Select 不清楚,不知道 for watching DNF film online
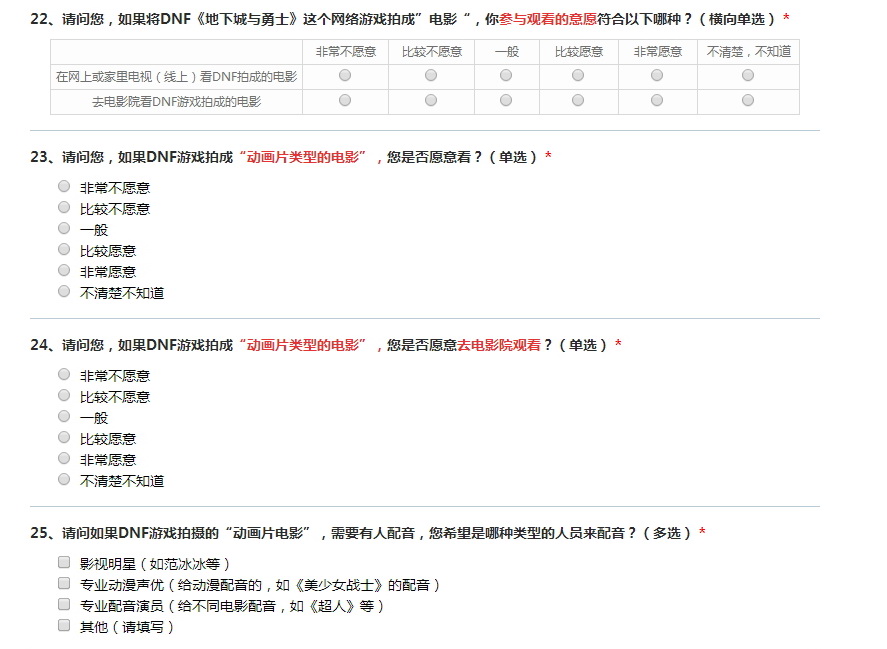 point(748,75)
